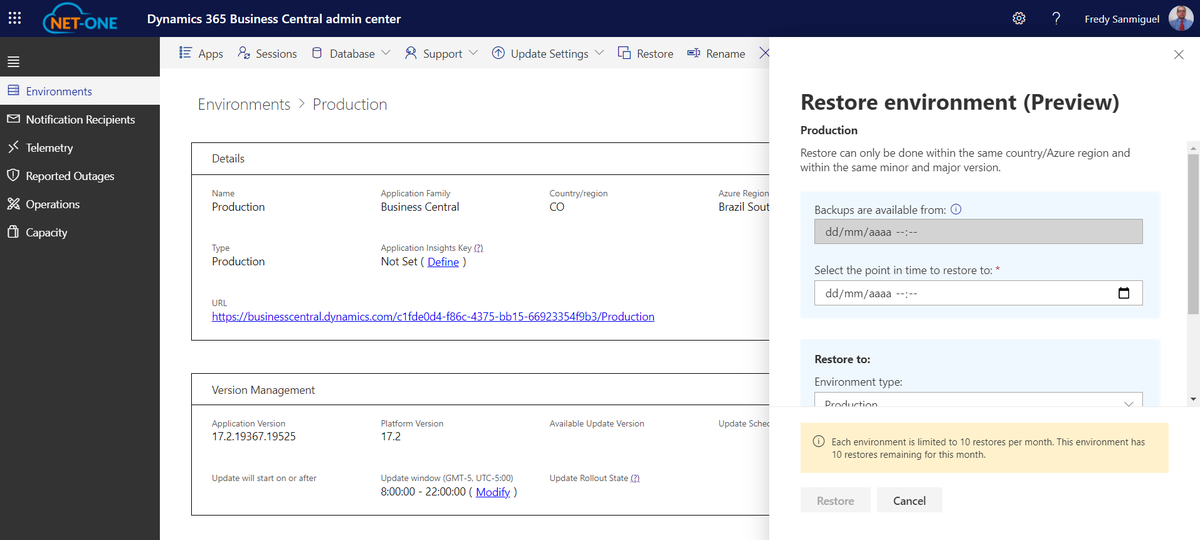The height and width of the screenshot is (540, 1200).
Task: Open the app launcher waffle icon
Action: [x=15, y=18]
